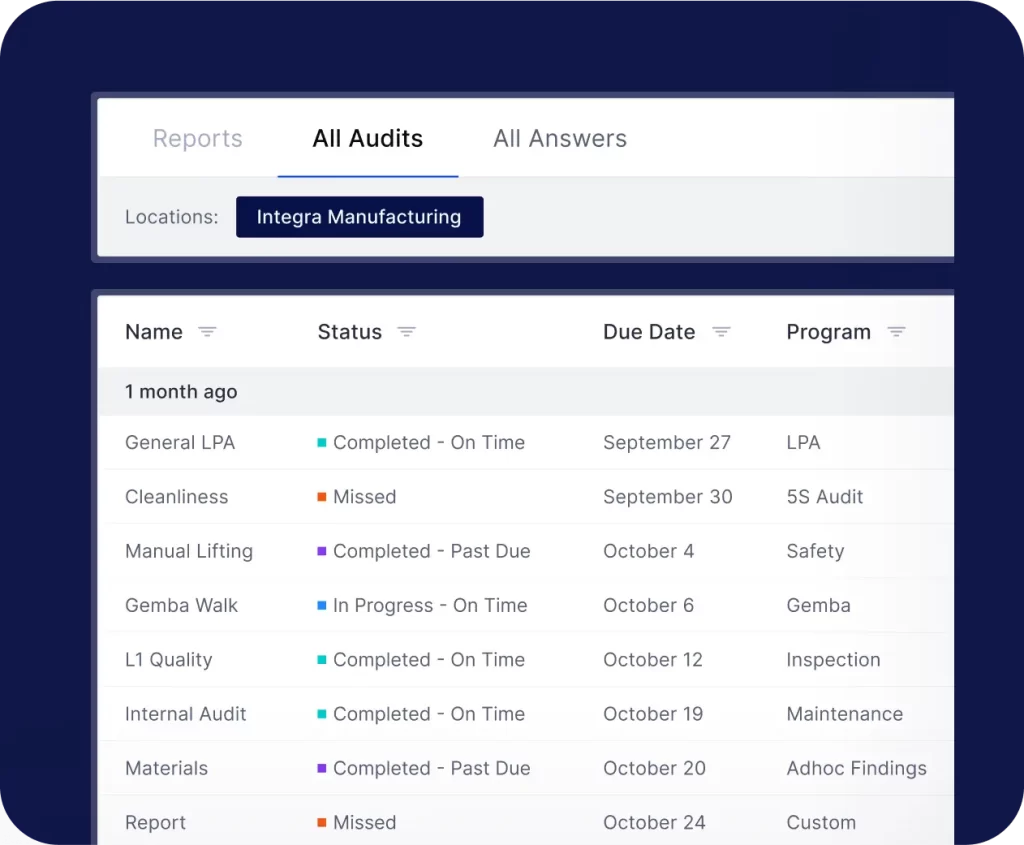Switch to the Reports tab
1024x845 pixels.
(197, 138)
